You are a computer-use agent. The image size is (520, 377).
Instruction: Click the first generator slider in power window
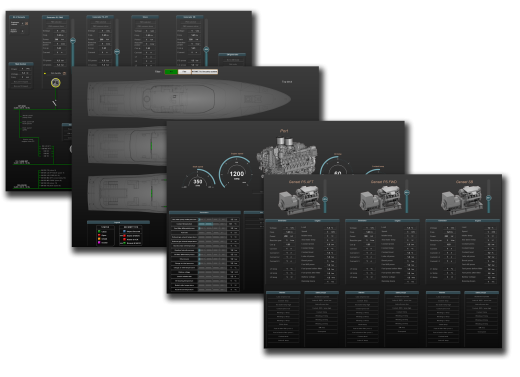73,40
